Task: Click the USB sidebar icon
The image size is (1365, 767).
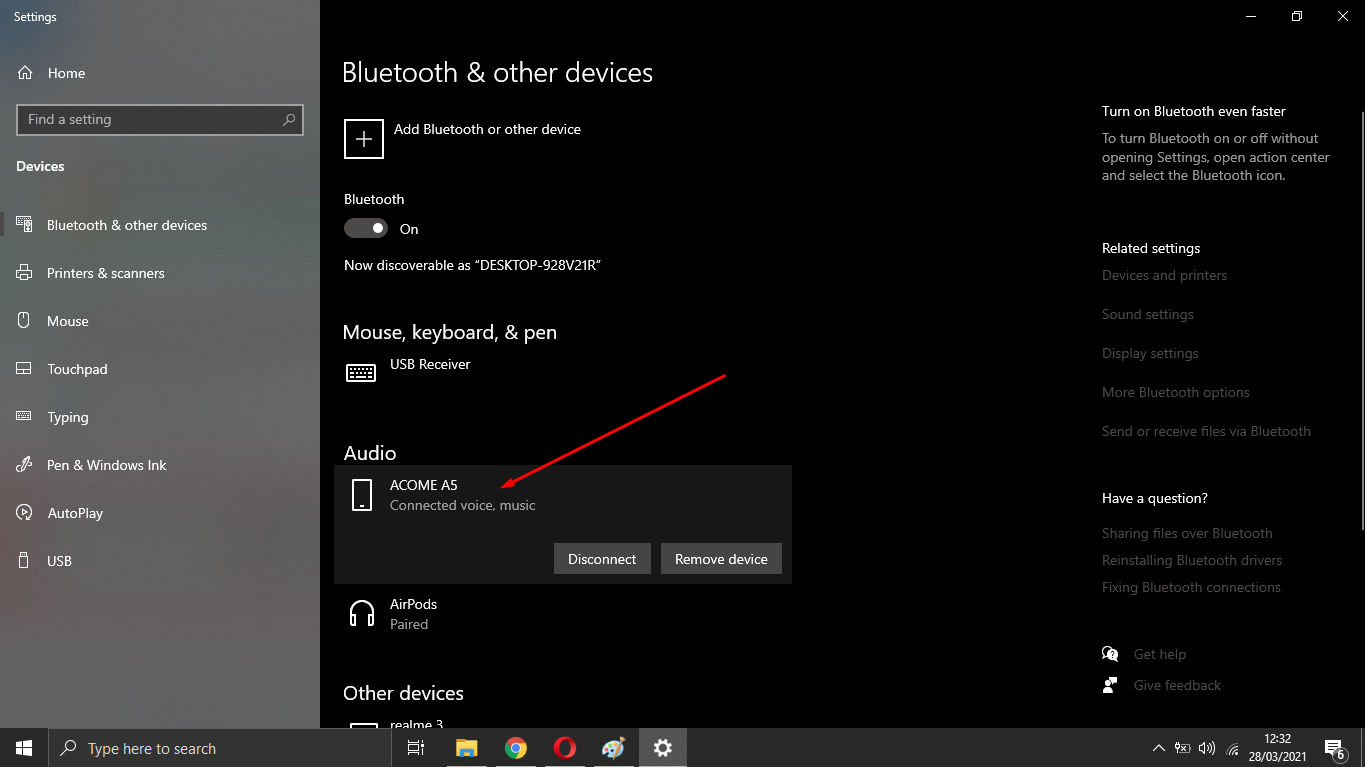Action: coord(25,561)
